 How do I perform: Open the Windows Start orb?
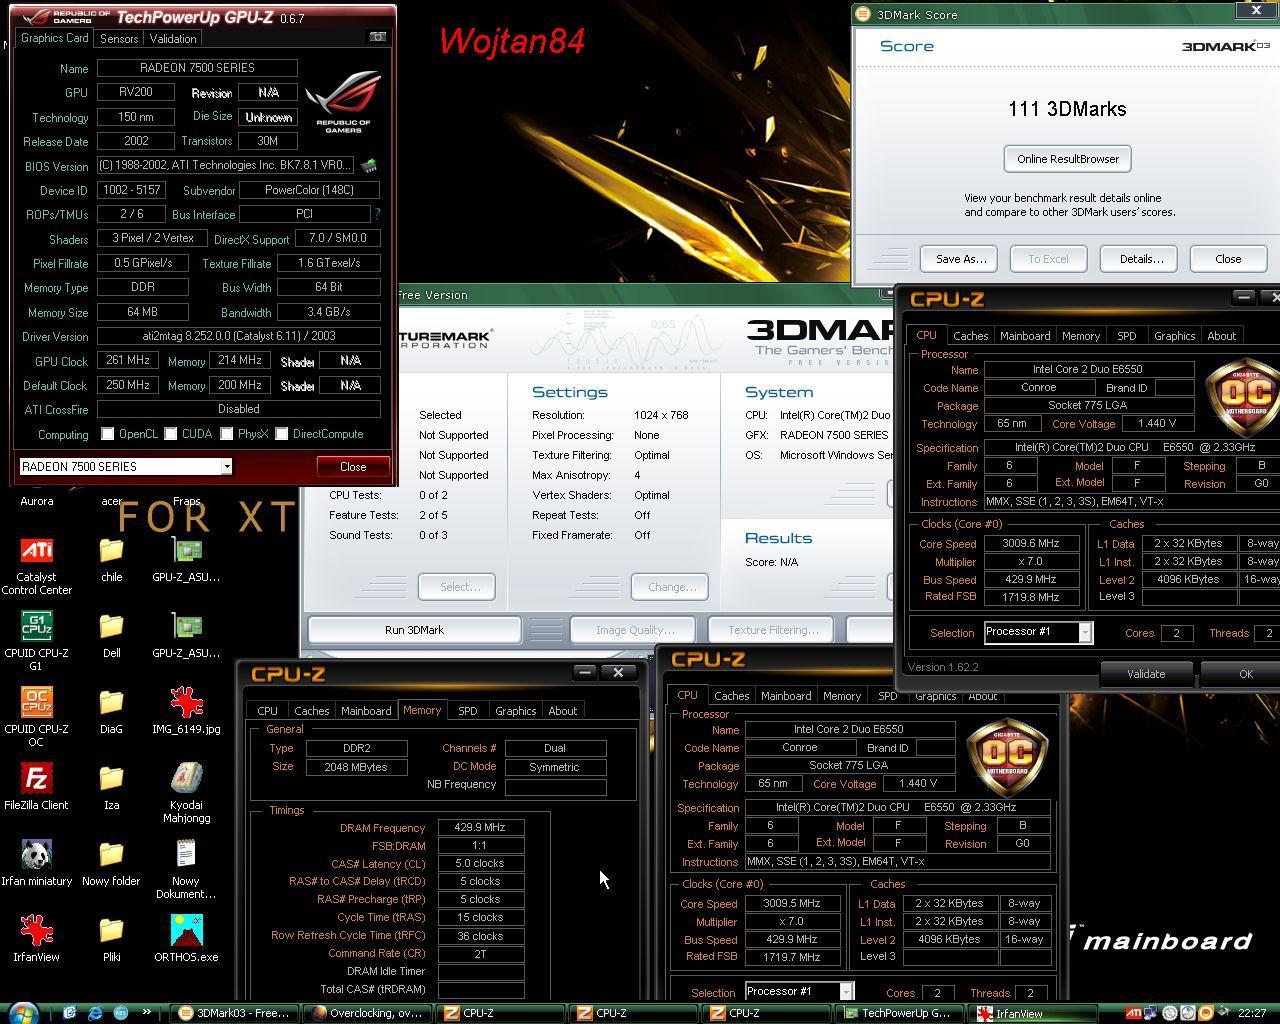[22, 1013]
